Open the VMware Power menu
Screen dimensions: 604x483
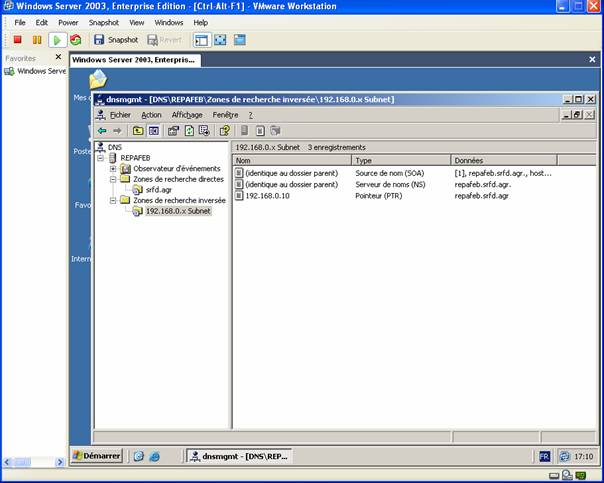click(x=68, y=23)
